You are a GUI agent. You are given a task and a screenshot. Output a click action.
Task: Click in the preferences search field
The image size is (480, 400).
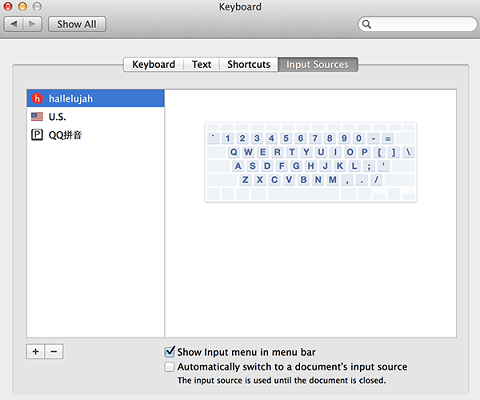coord(418,24)
